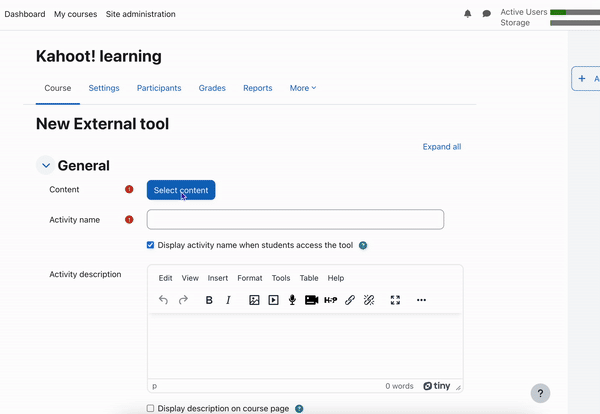Open the More dropdown in course navigation

point(303,88)
